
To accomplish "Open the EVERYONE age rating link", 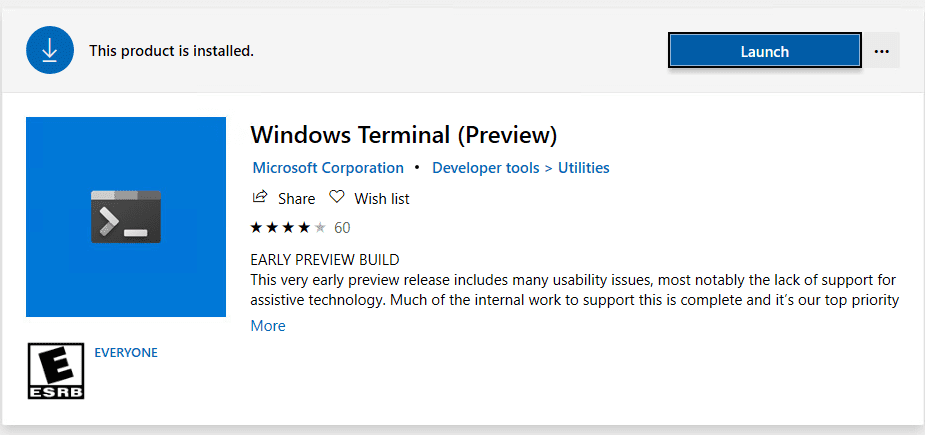I will (126, 352).
